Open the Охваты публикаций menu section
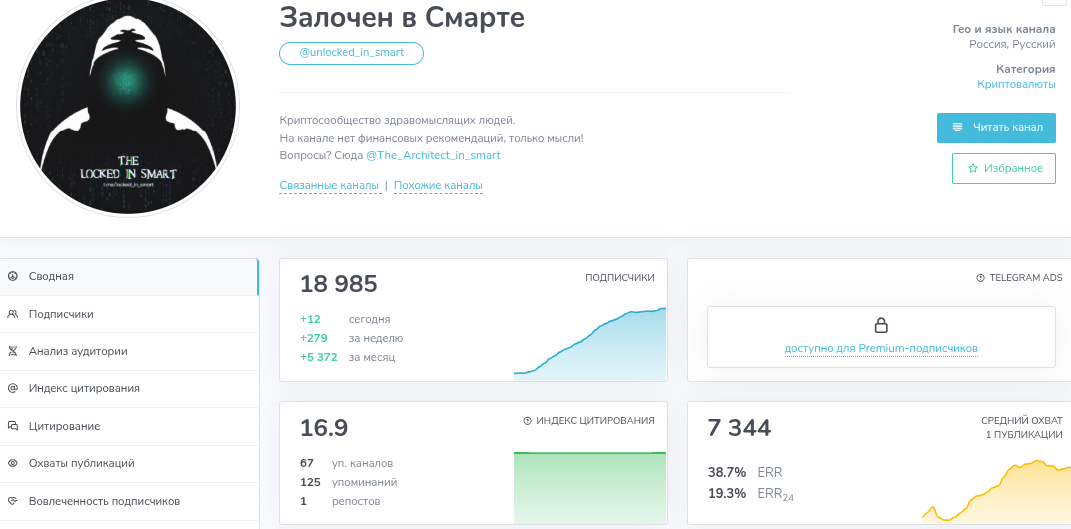The width and height of the screenshot is (1071, 529). coord(81,463)
